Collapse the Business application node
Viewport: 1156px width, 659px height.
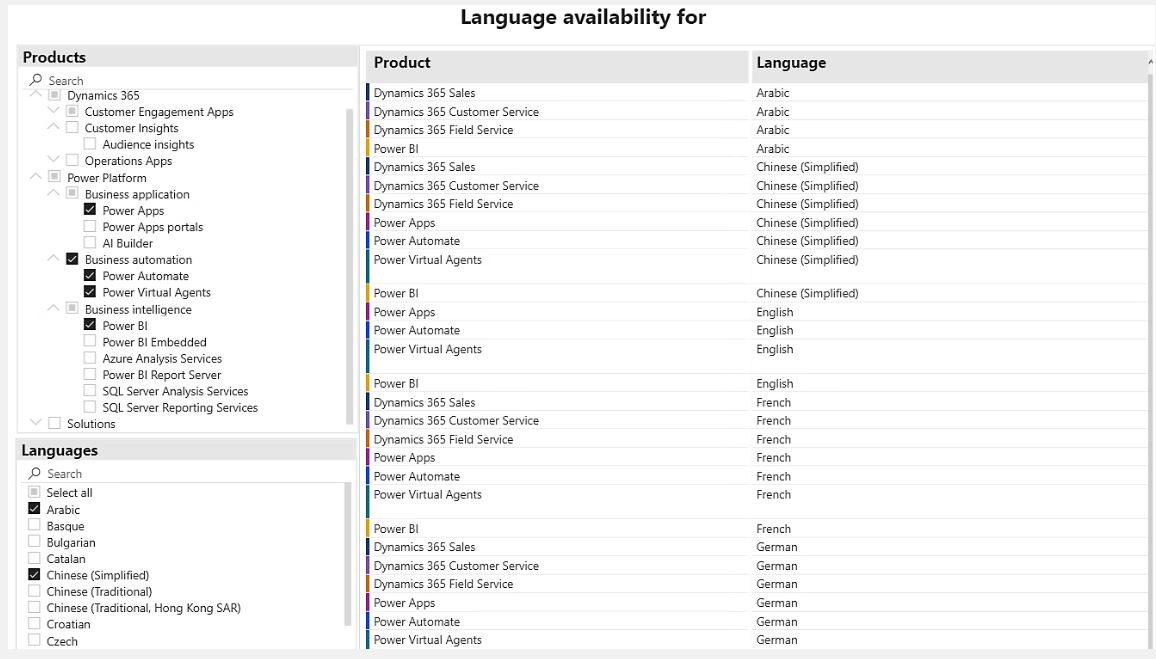(53, 192)
